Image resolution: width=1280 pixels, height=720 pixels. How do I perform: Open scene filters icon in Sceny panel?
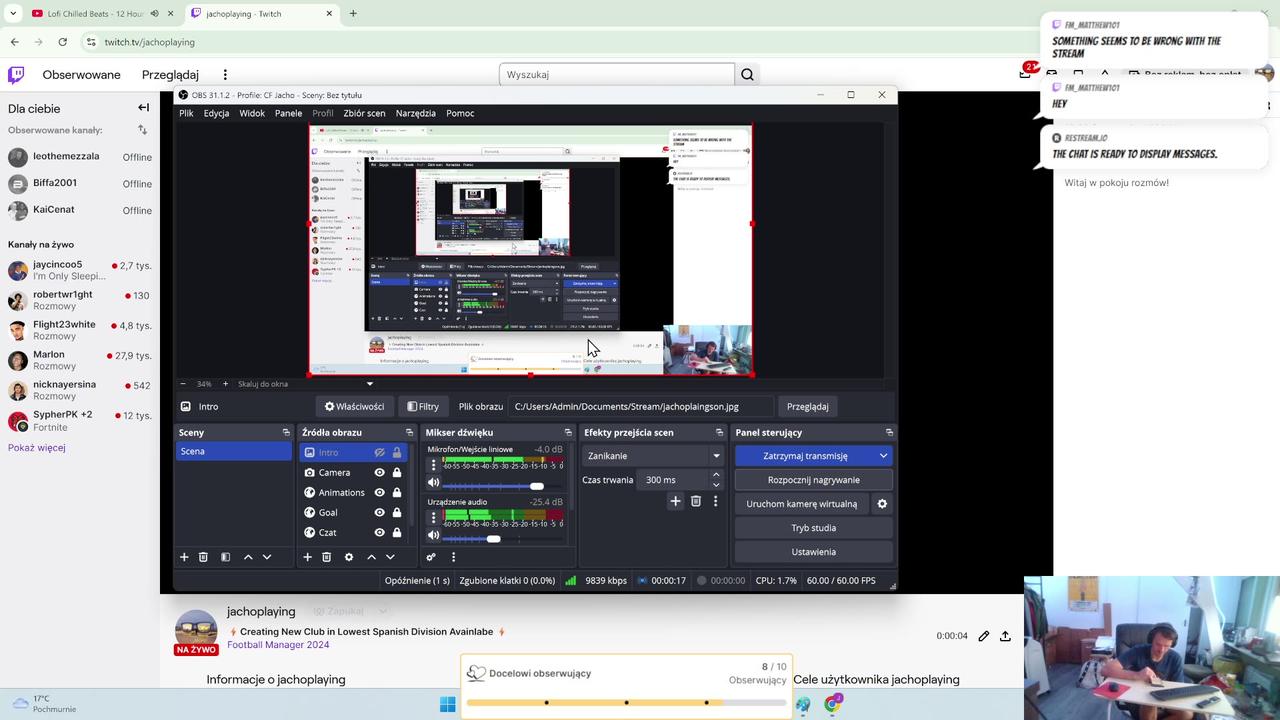pyautogui.click(x=225, y=557)
